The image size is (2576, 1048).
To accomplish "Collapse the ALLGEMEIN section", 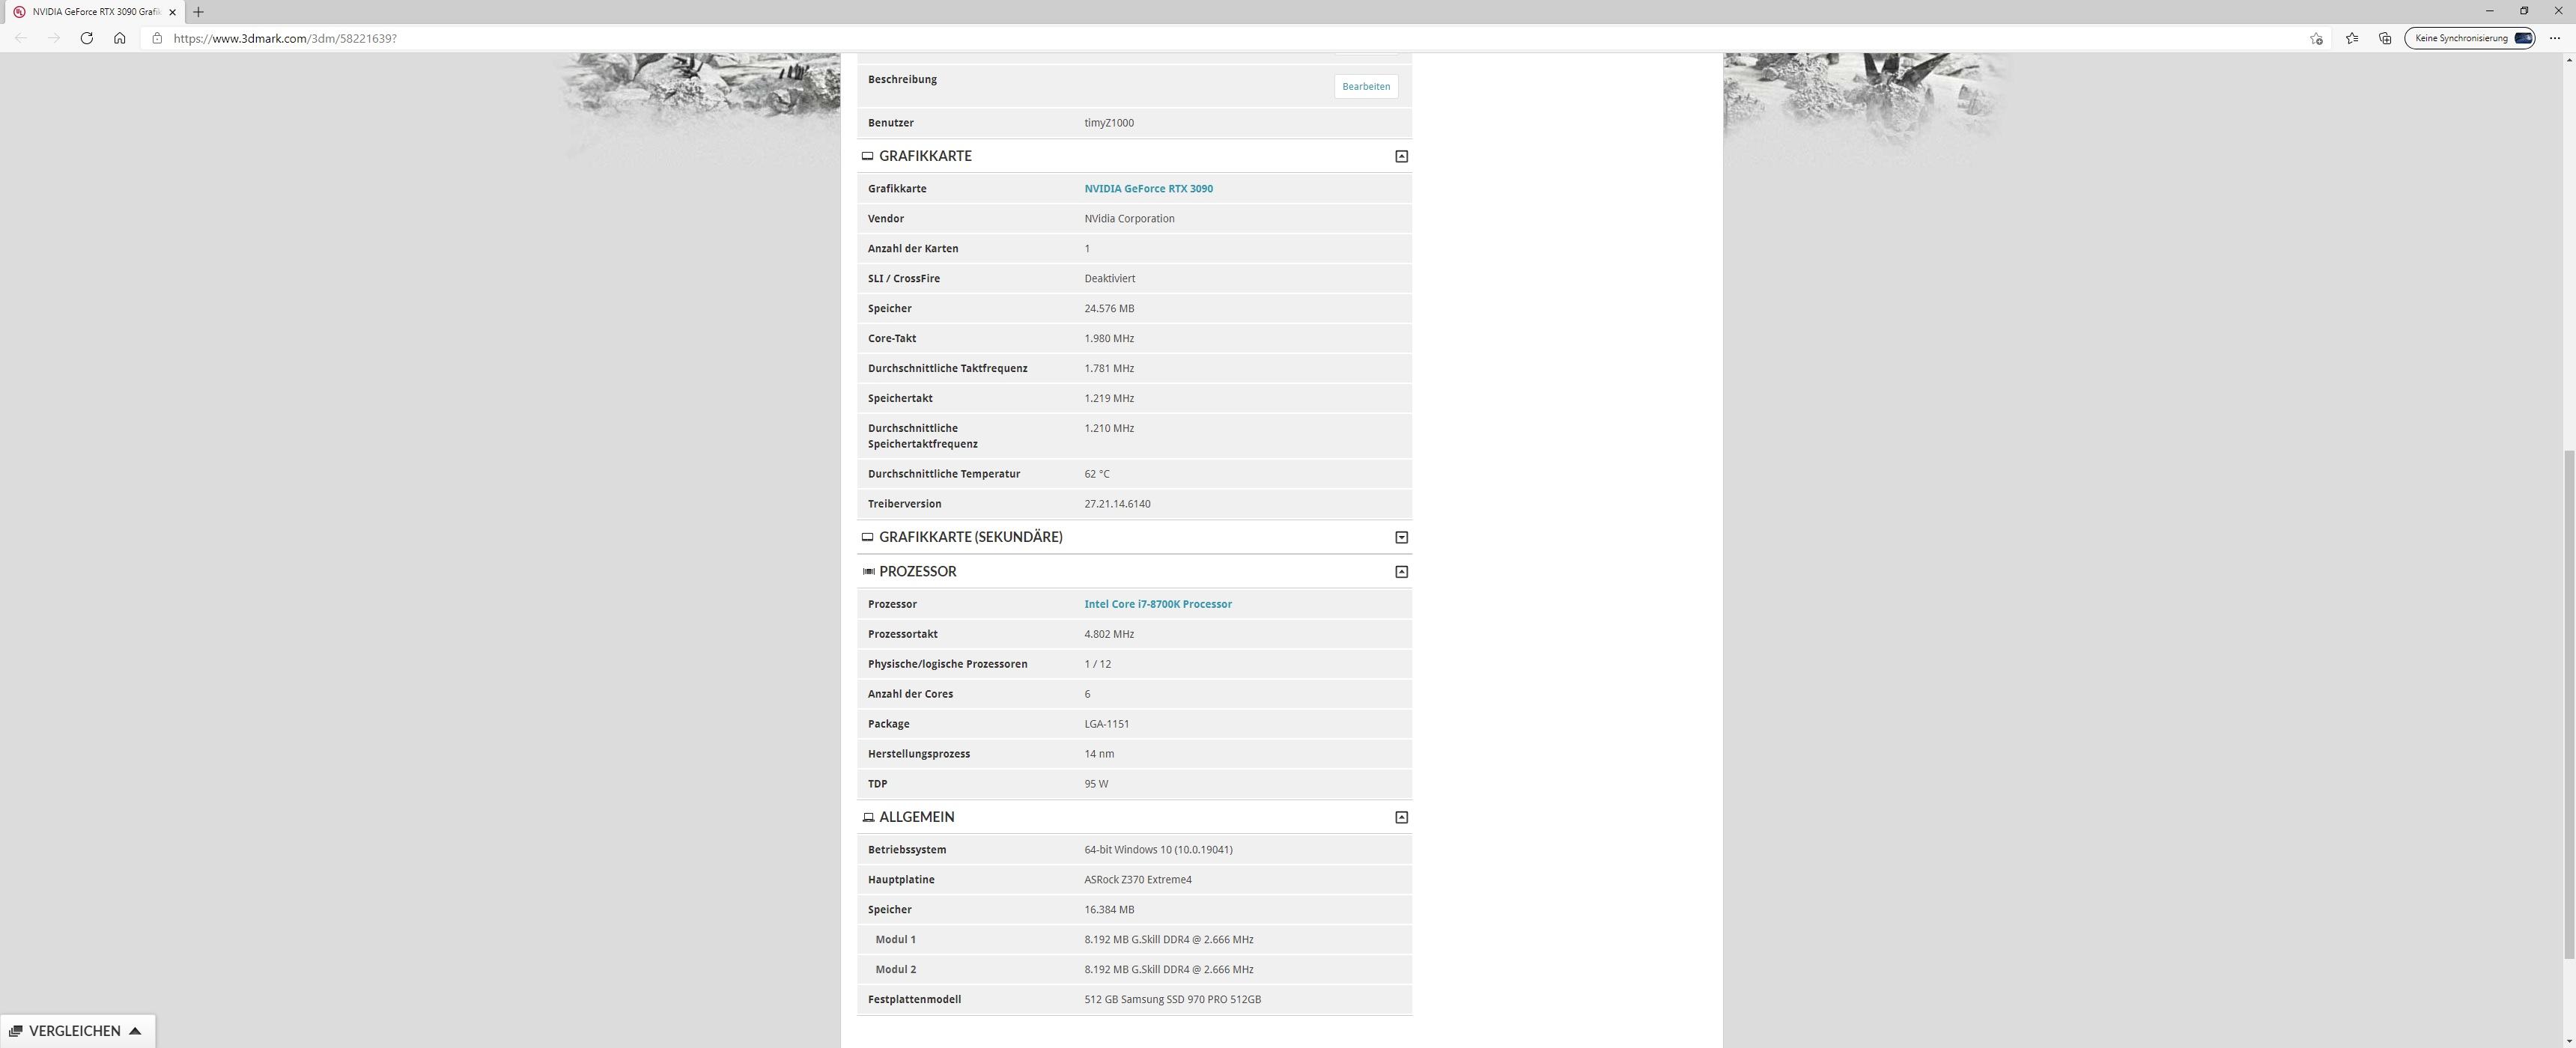I will coord(1401,817).
